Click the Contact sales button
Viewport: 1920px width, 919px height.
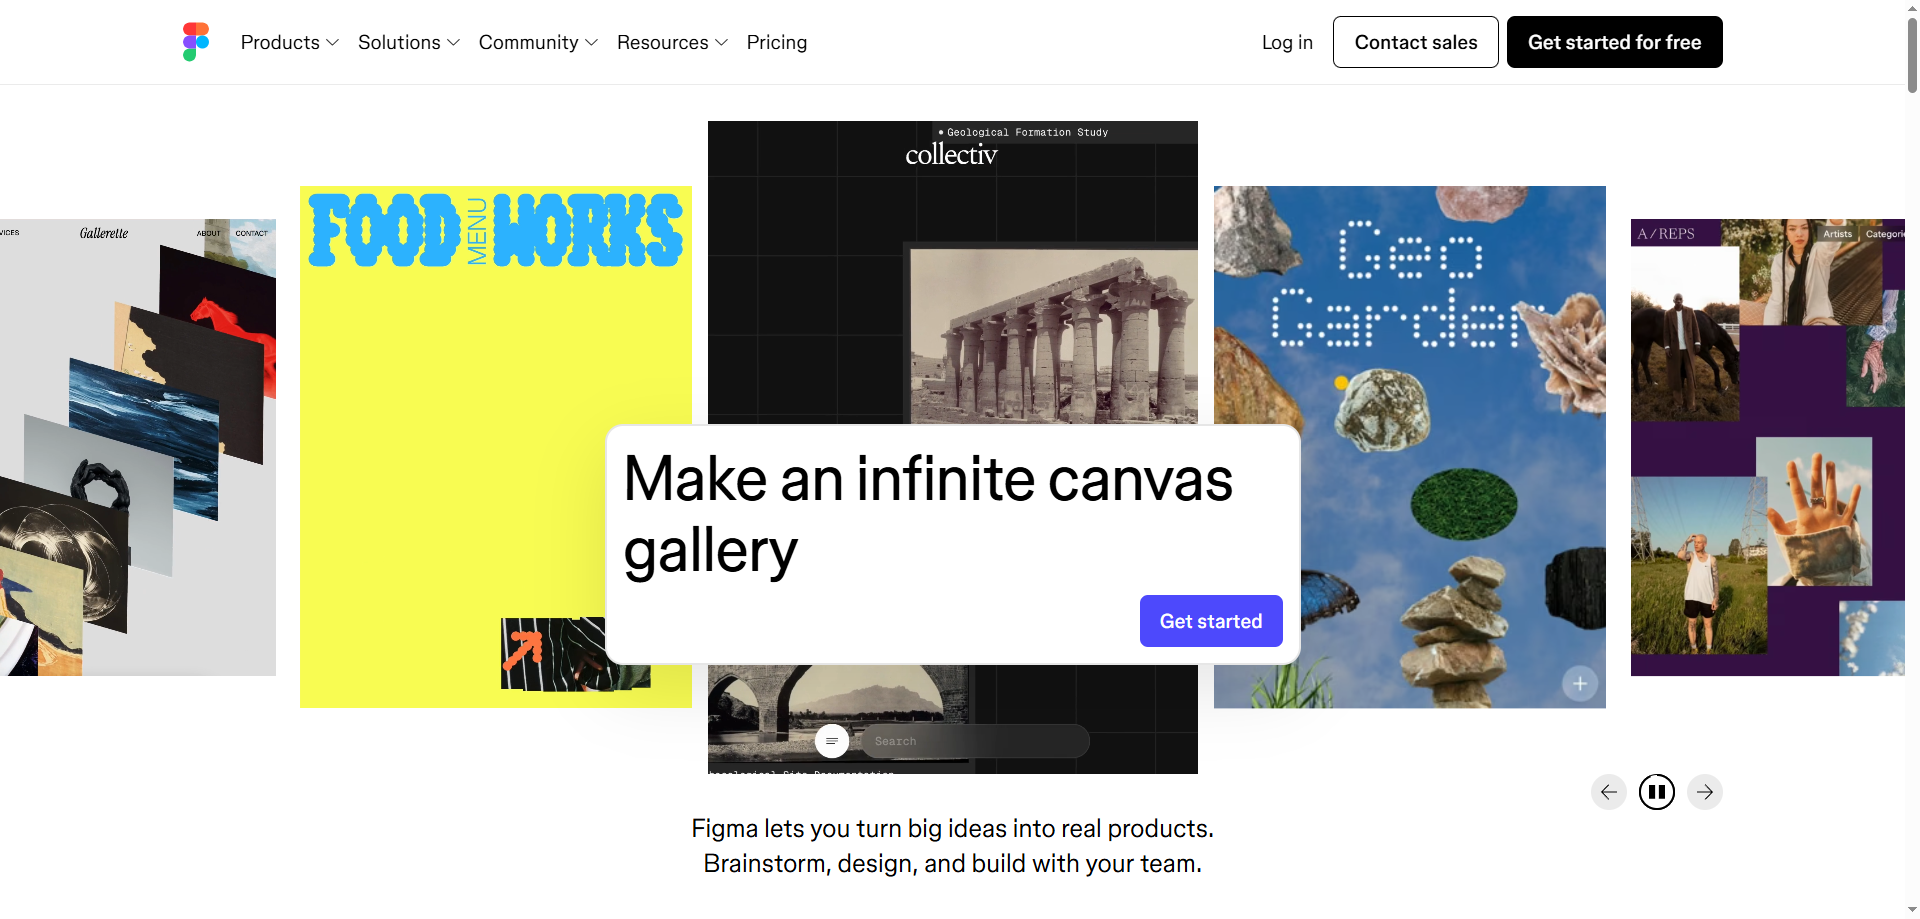(x=1416, y=42)
